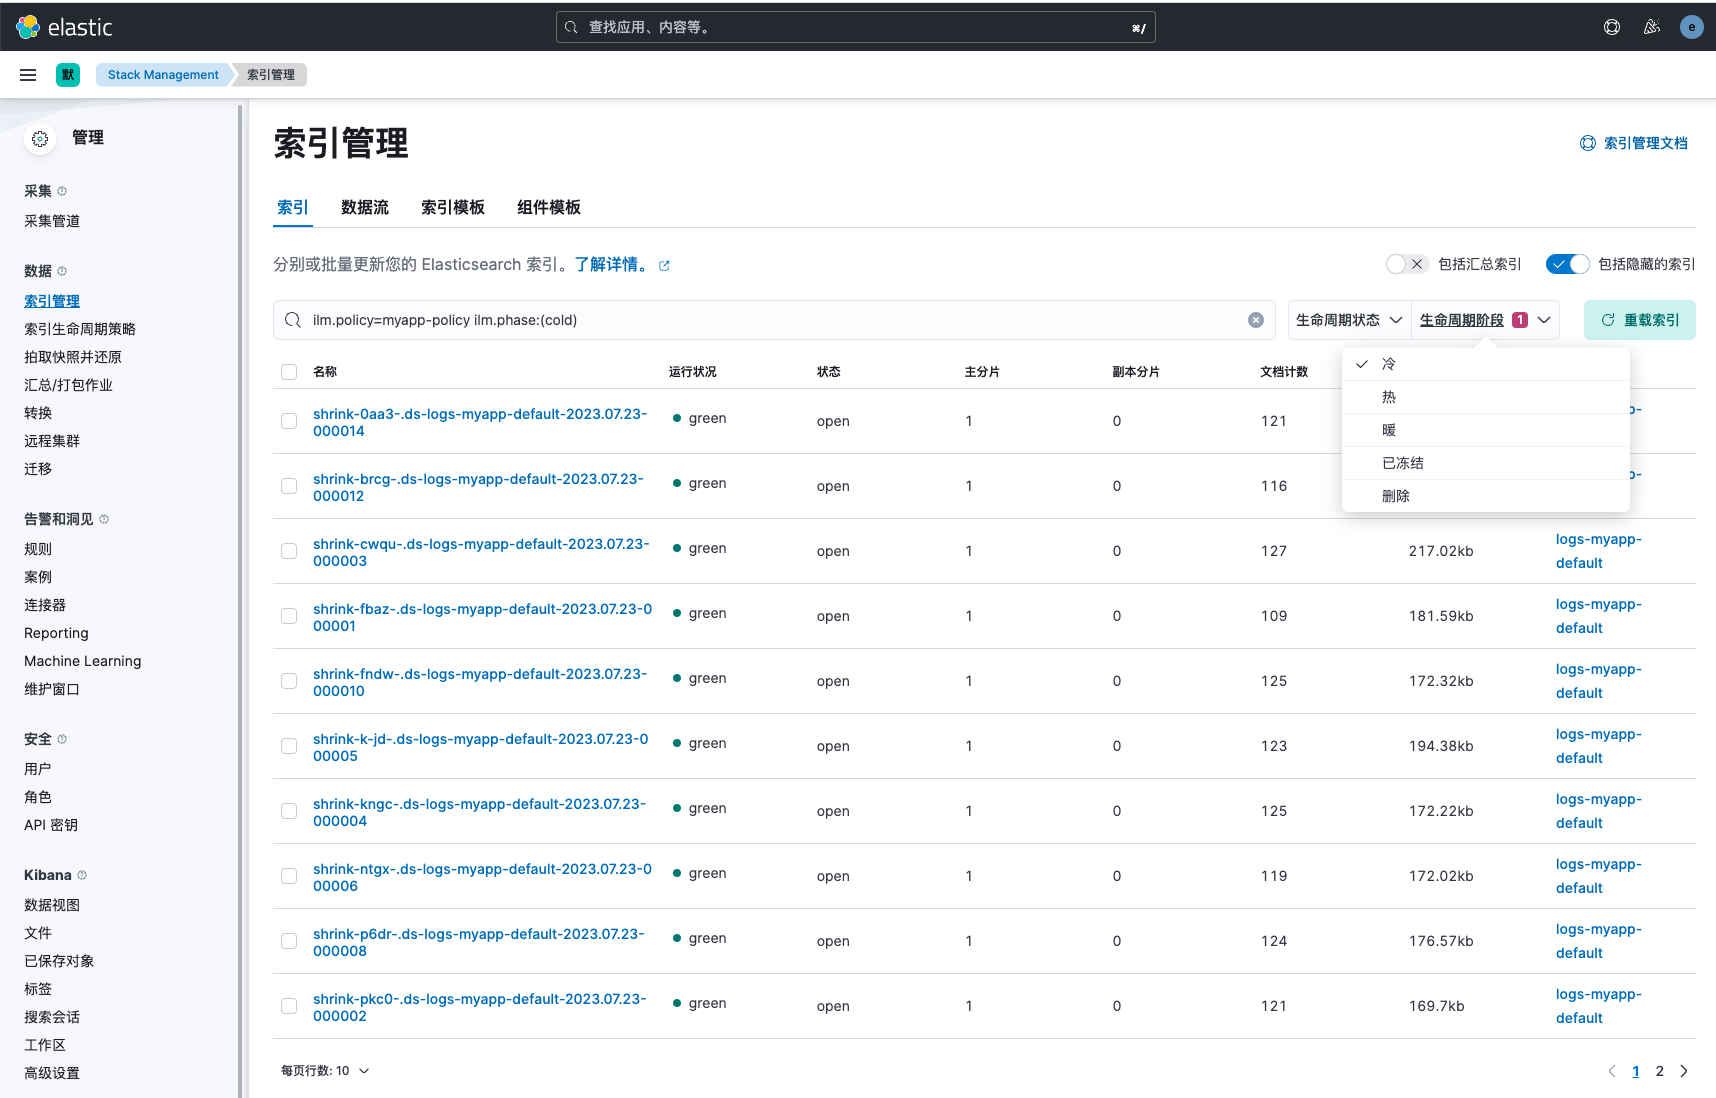Clear the index search query
The height and width of the screenshot is (1098, 1716).
1256,320
